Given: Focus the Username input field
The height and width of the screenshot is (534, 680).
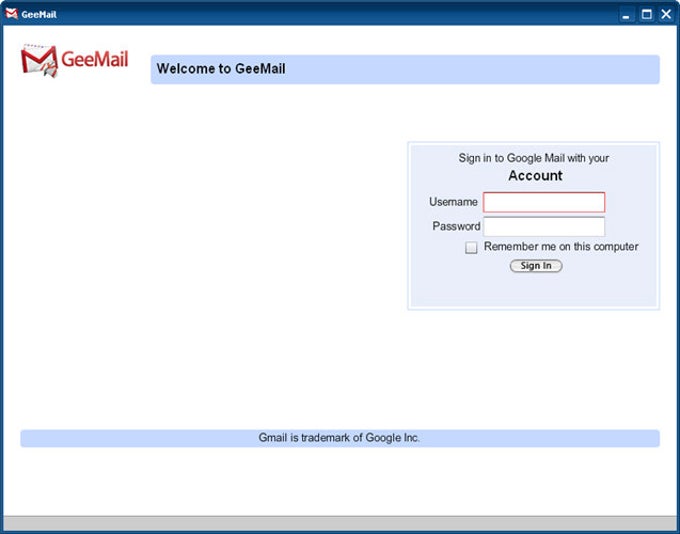Looking at the screenshot, I should tap(544, 202).
